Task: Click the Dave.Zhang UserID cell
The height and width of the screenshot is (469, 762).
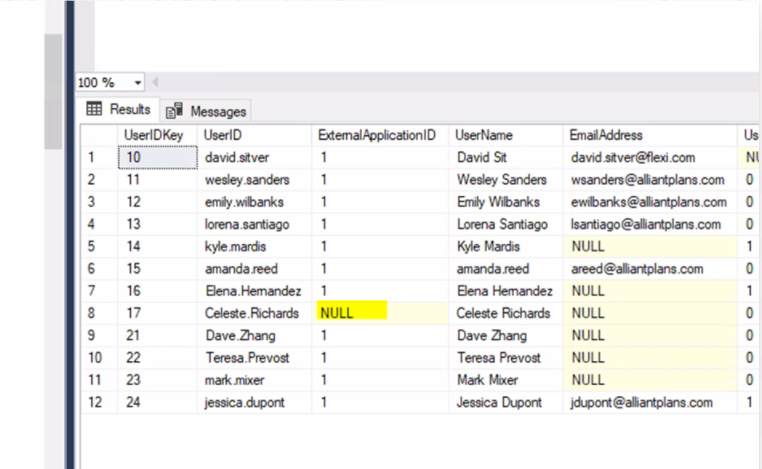Action: [x=255, y=335]
